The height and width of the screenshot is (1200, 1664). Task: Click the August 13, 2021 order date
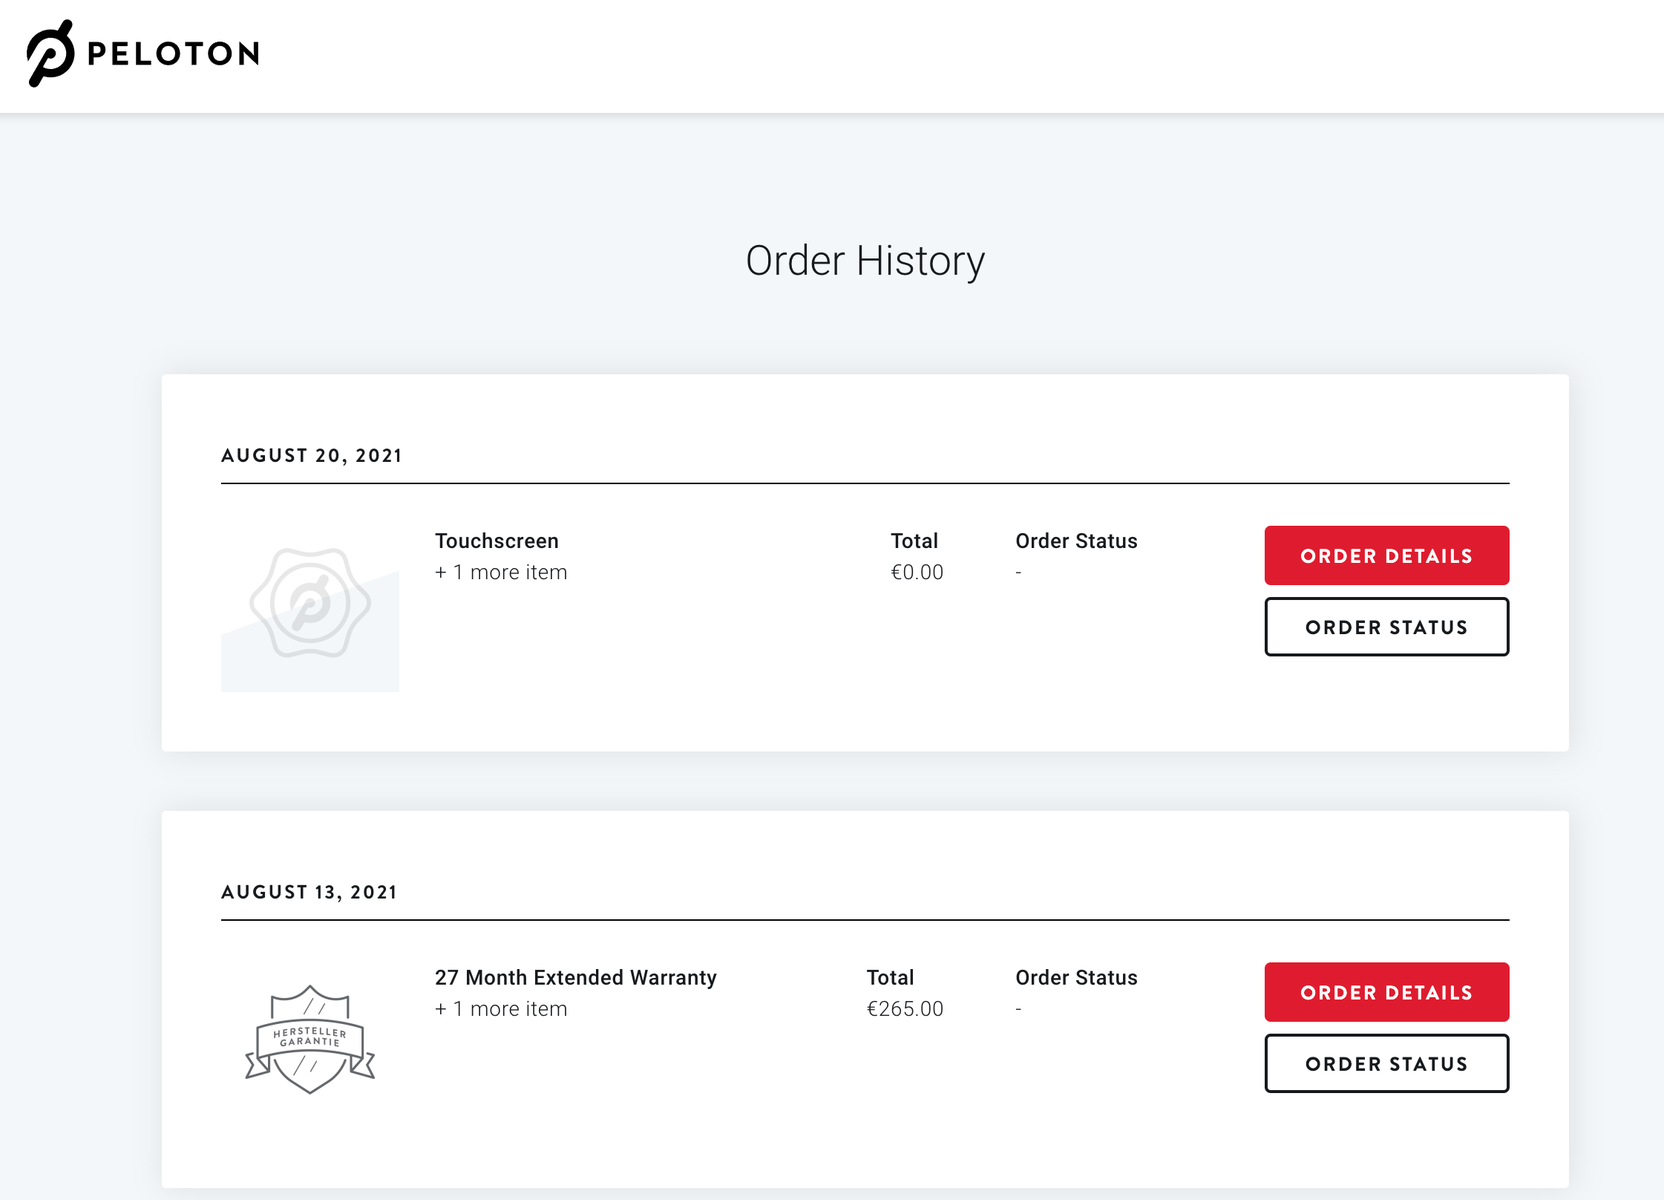pos(309,892)
